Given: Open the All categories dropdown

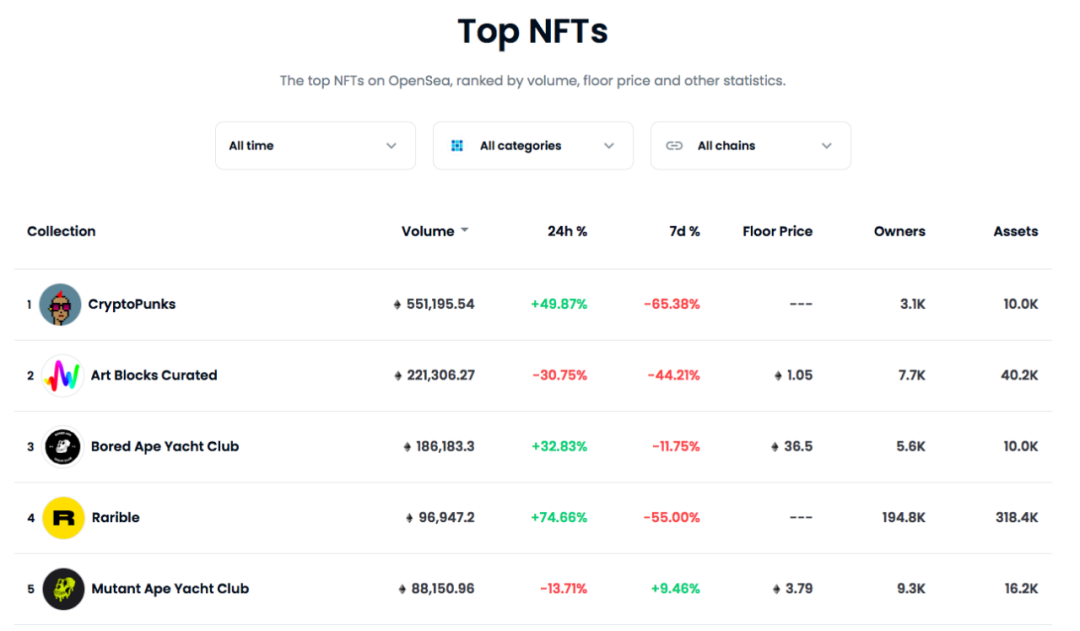Looking at the screenshot, I should (x=533, y=145).
